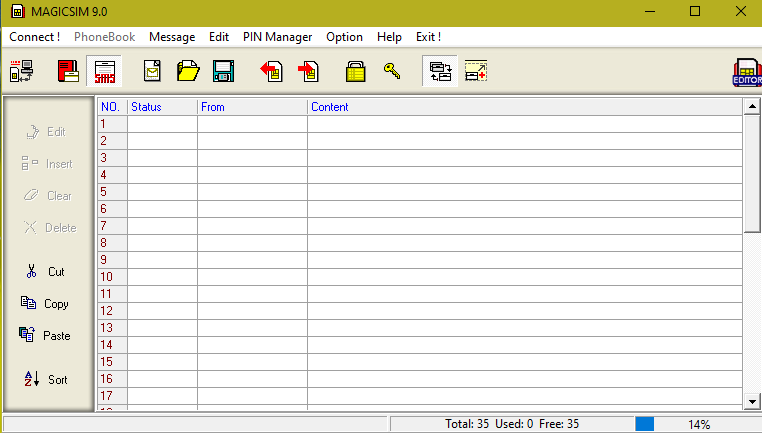Click the new message envelope icon
762x433 pixels.
click(x=152, y=71)
